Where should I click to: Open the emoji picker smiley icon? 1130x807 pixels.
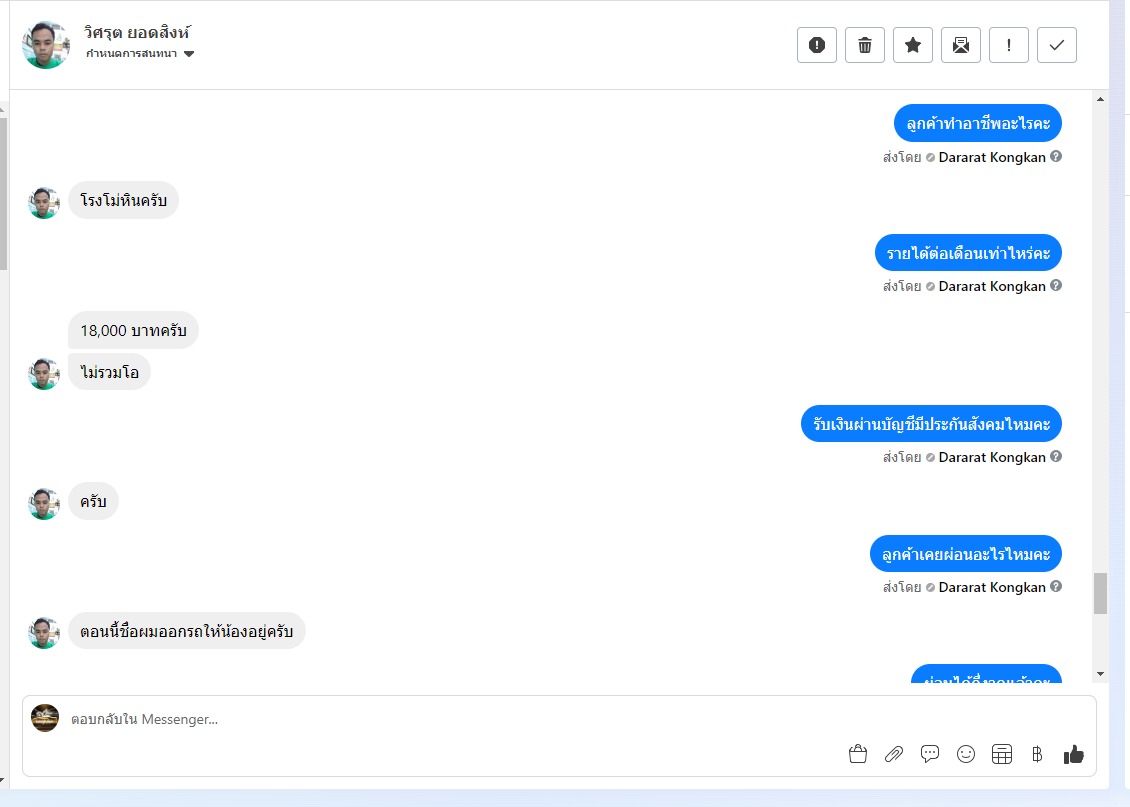[x=966, y=754]
